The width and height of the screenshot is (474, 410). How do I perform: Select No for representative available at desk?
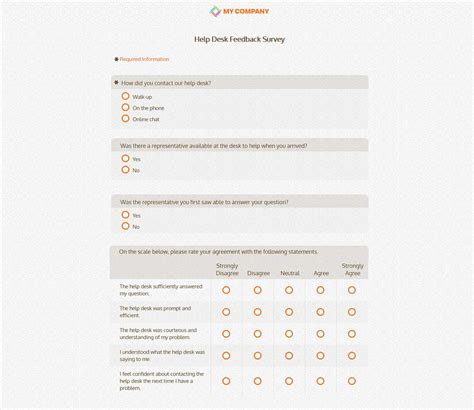pyautogui.click(x=125, y=170)
